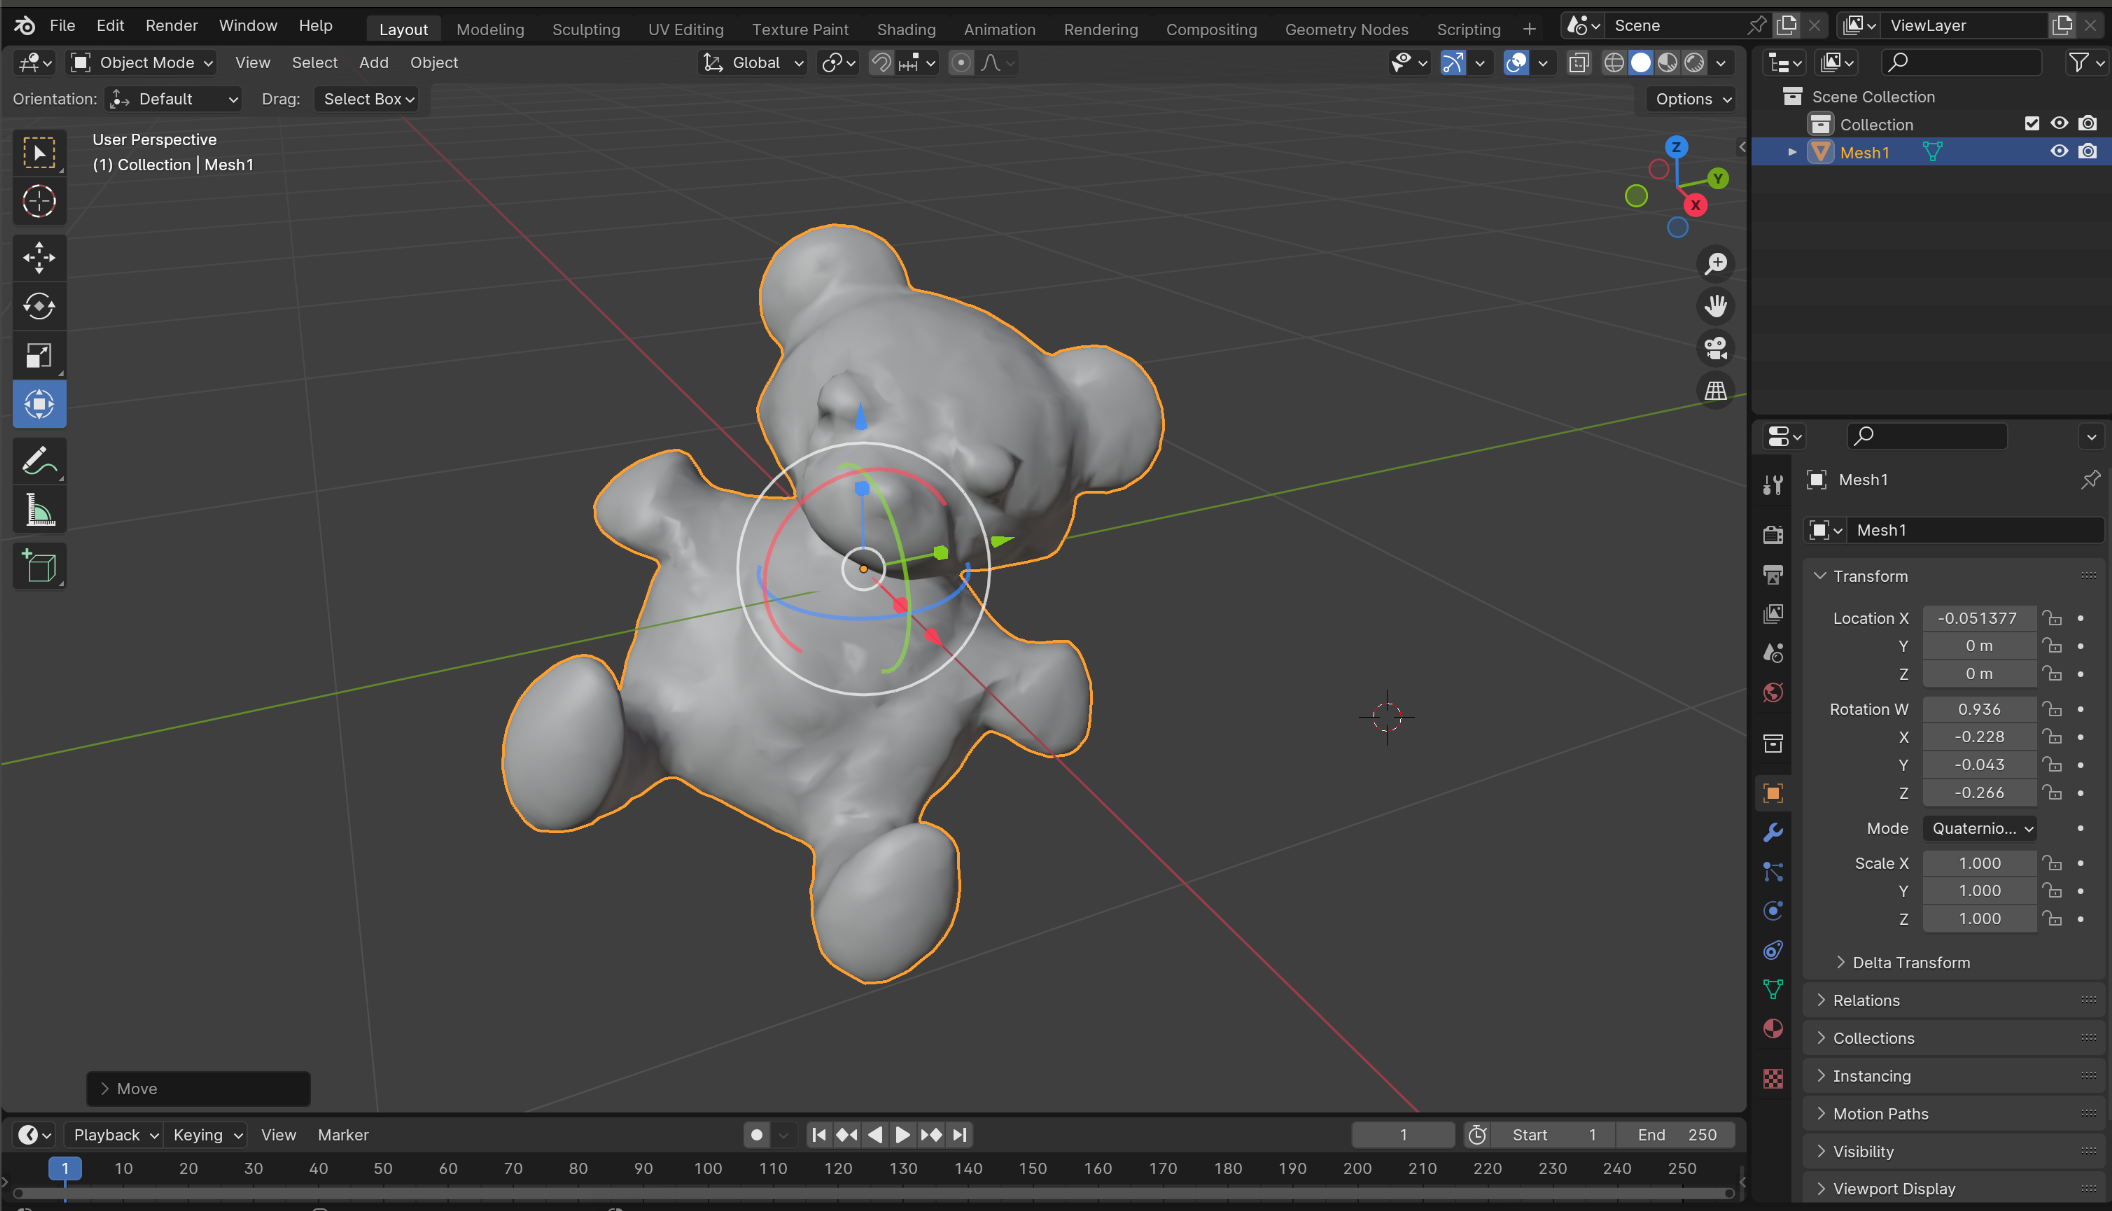This screenshot has width=2112, height=1211.
Task: Open the Physics properties tab
Action: 1773,911
